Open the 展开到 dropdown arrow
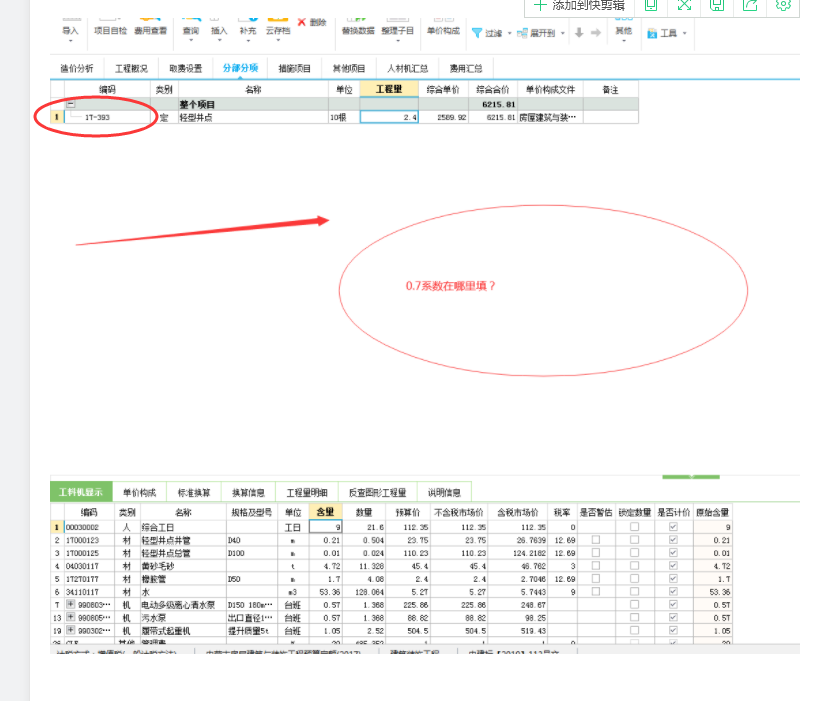Viewport: 836px width, 701px height. point(563,33)
